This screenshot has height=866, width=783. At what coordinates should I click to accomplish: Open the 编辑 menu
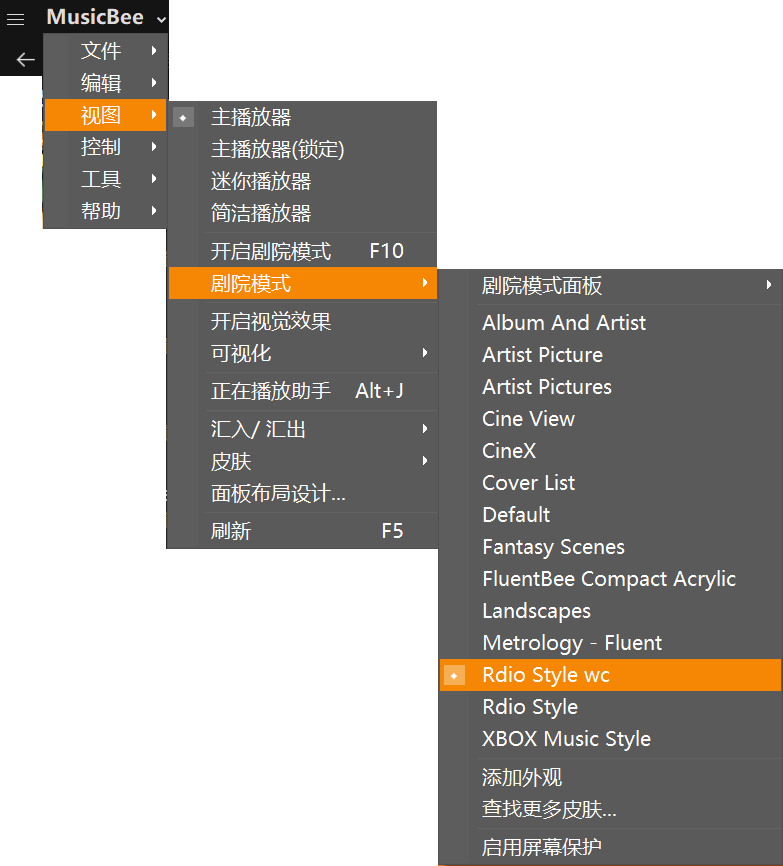click(x=105, y=83)
